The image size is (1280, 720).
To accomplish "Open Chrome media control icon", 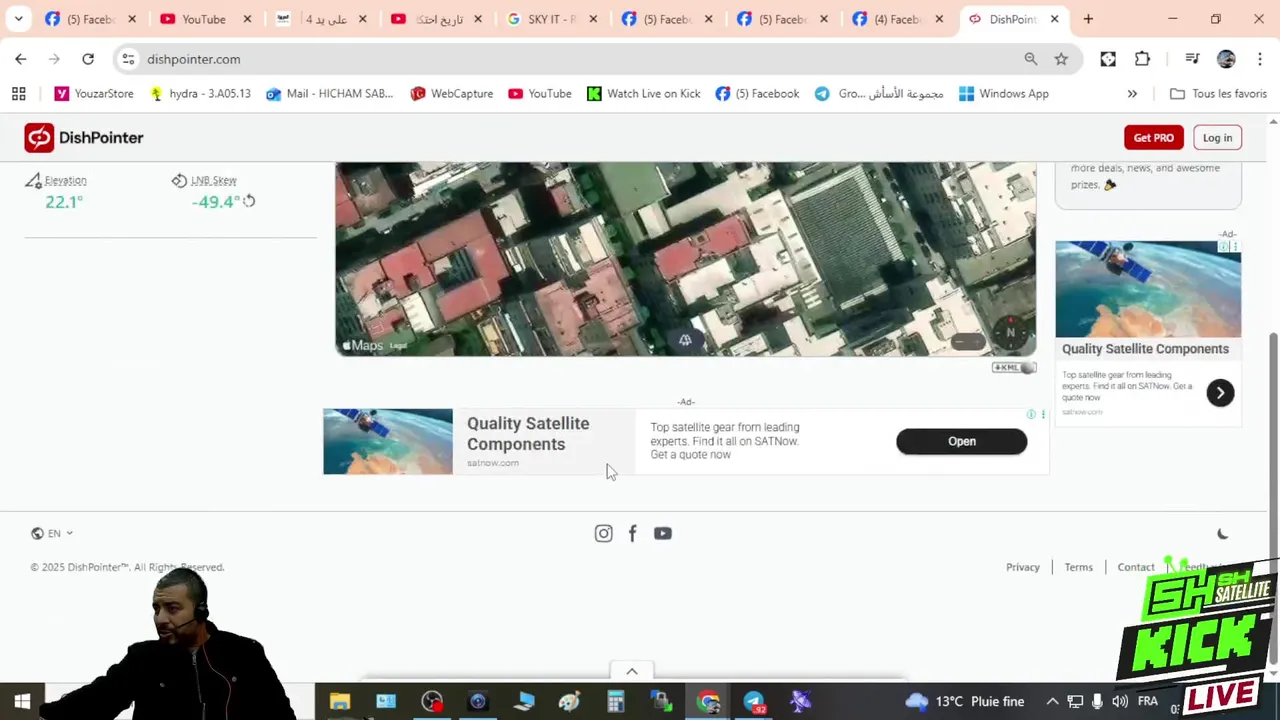I will pyautogui.click(x=1192, y=59).
